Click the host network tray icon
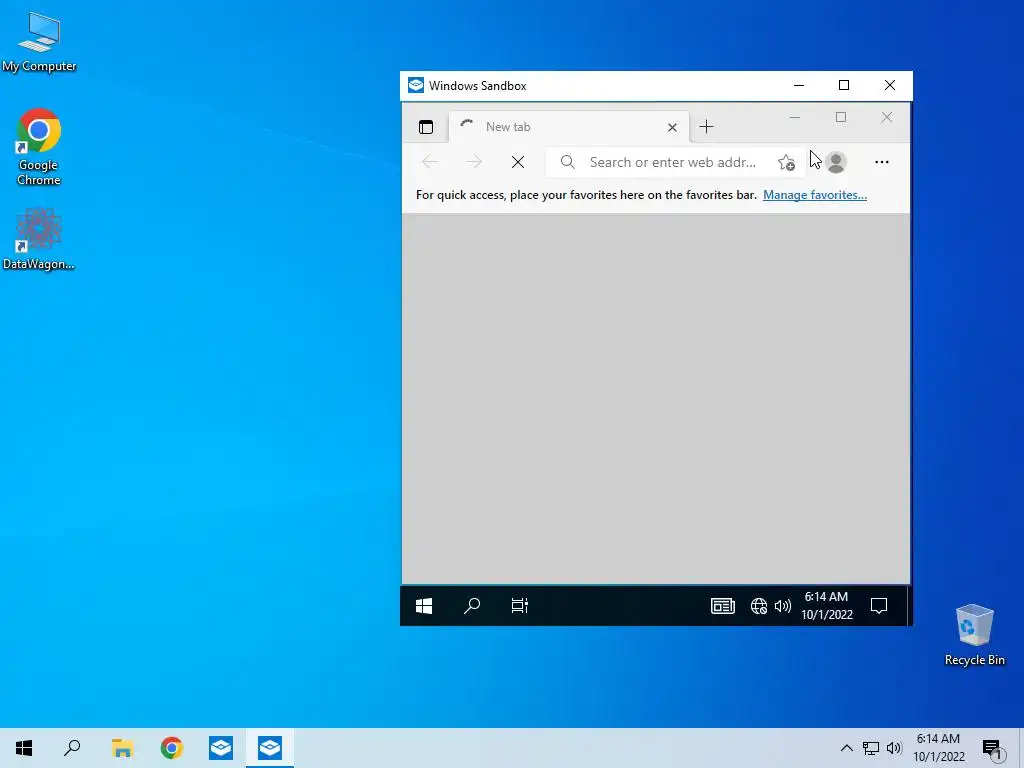This screenshot has width=1024, height=768. tap(871, 748)
